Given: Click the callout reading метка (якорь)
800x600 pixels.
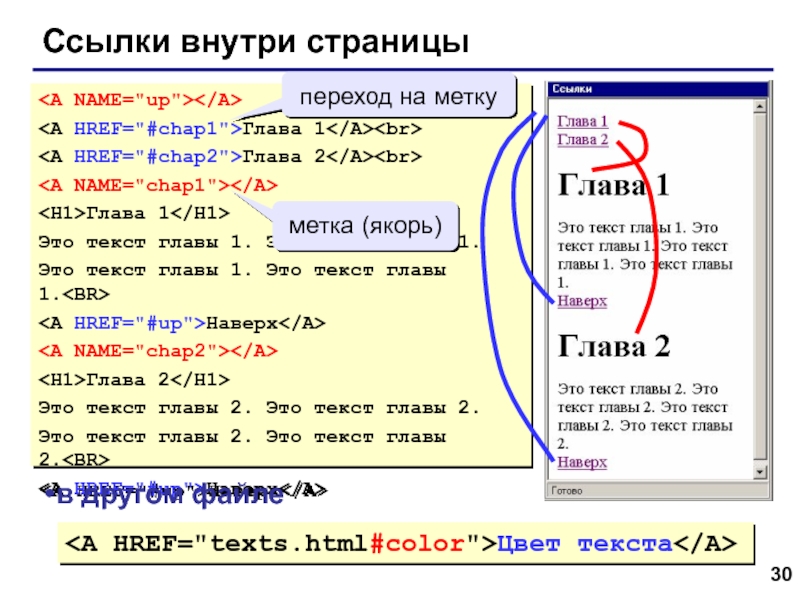Looking at the screenshot, I should 367,225.
